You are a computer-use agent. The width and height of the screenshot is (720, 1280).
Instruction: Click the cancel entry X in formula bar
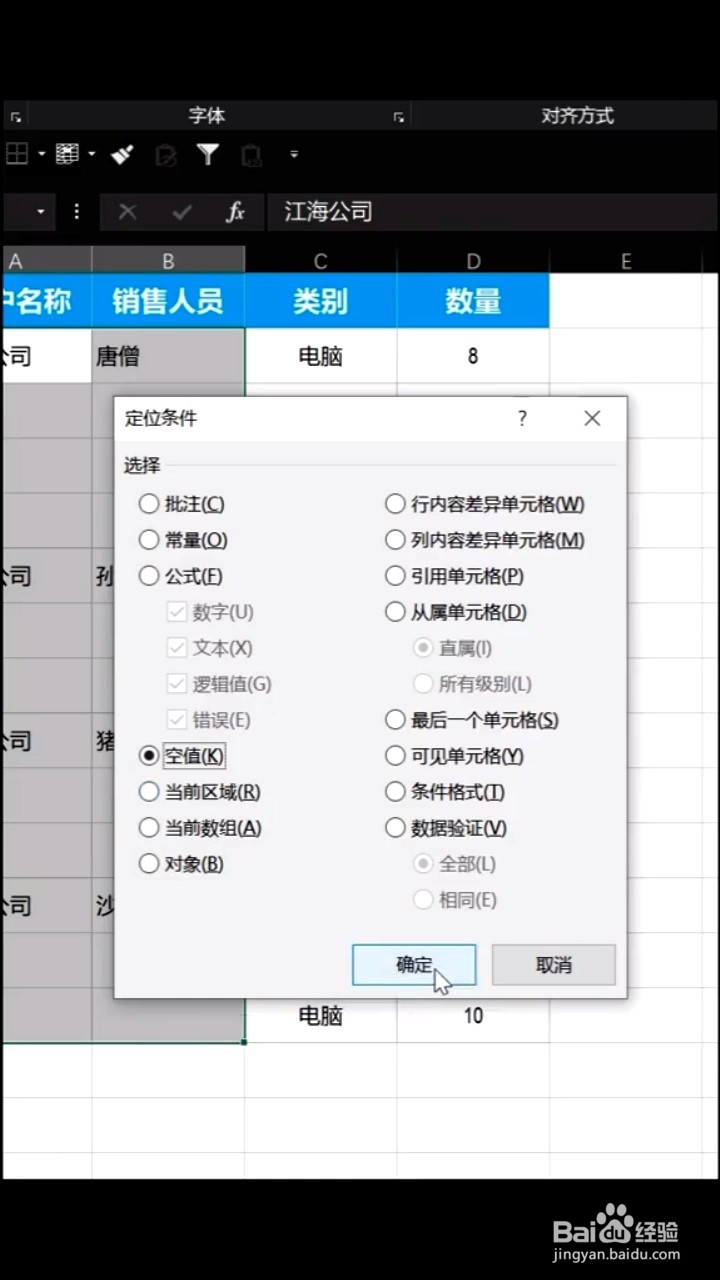[127, 212]
